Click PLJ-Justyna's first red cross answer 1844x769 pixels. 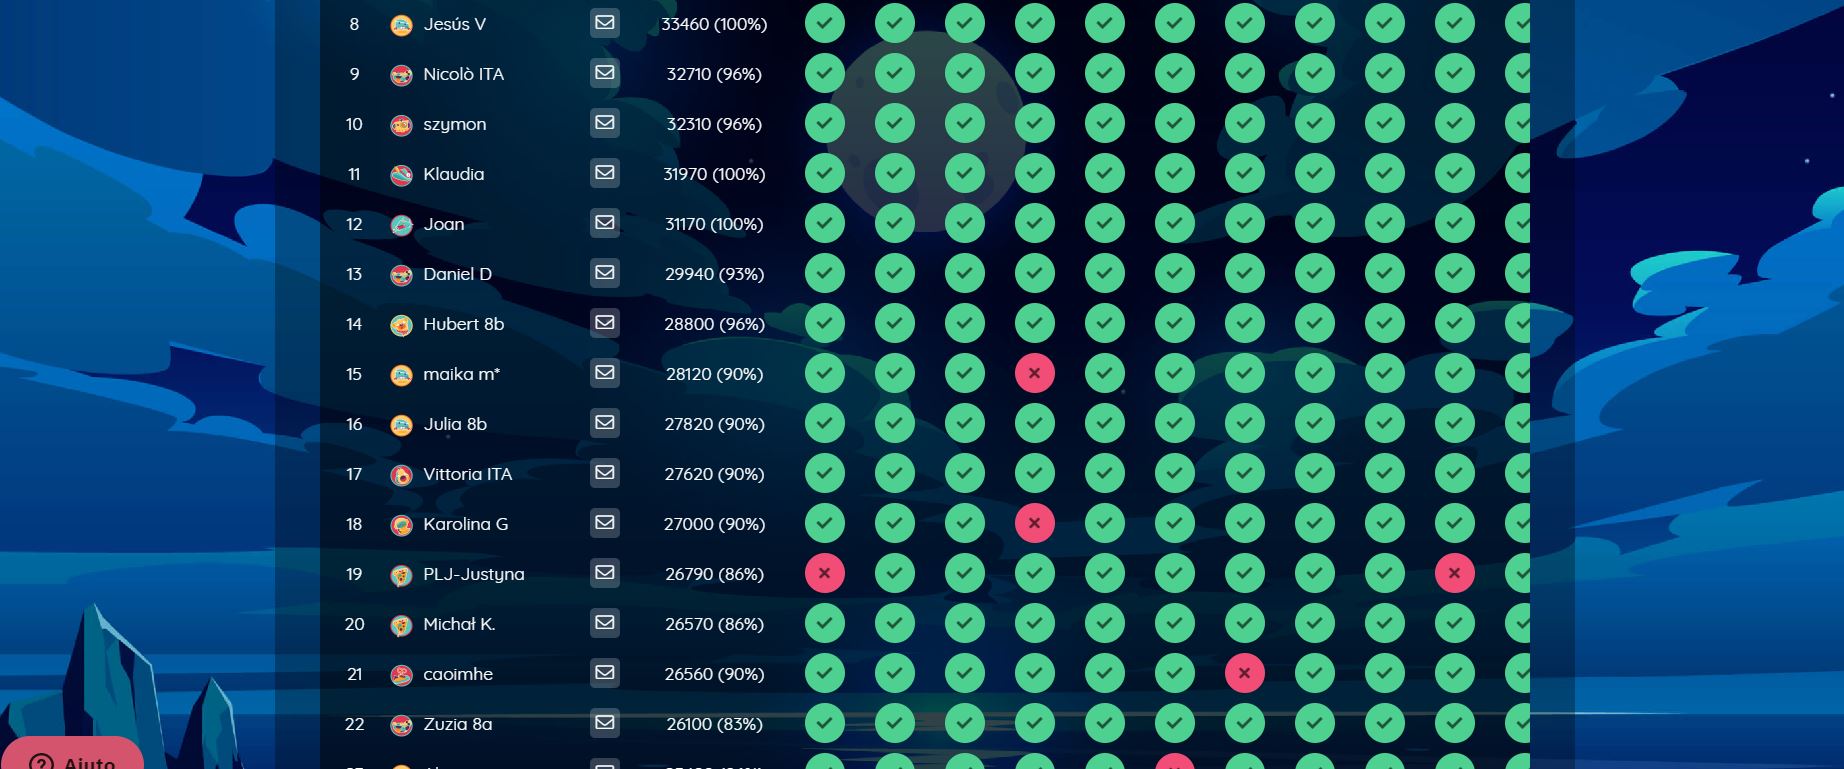point(824,573)
